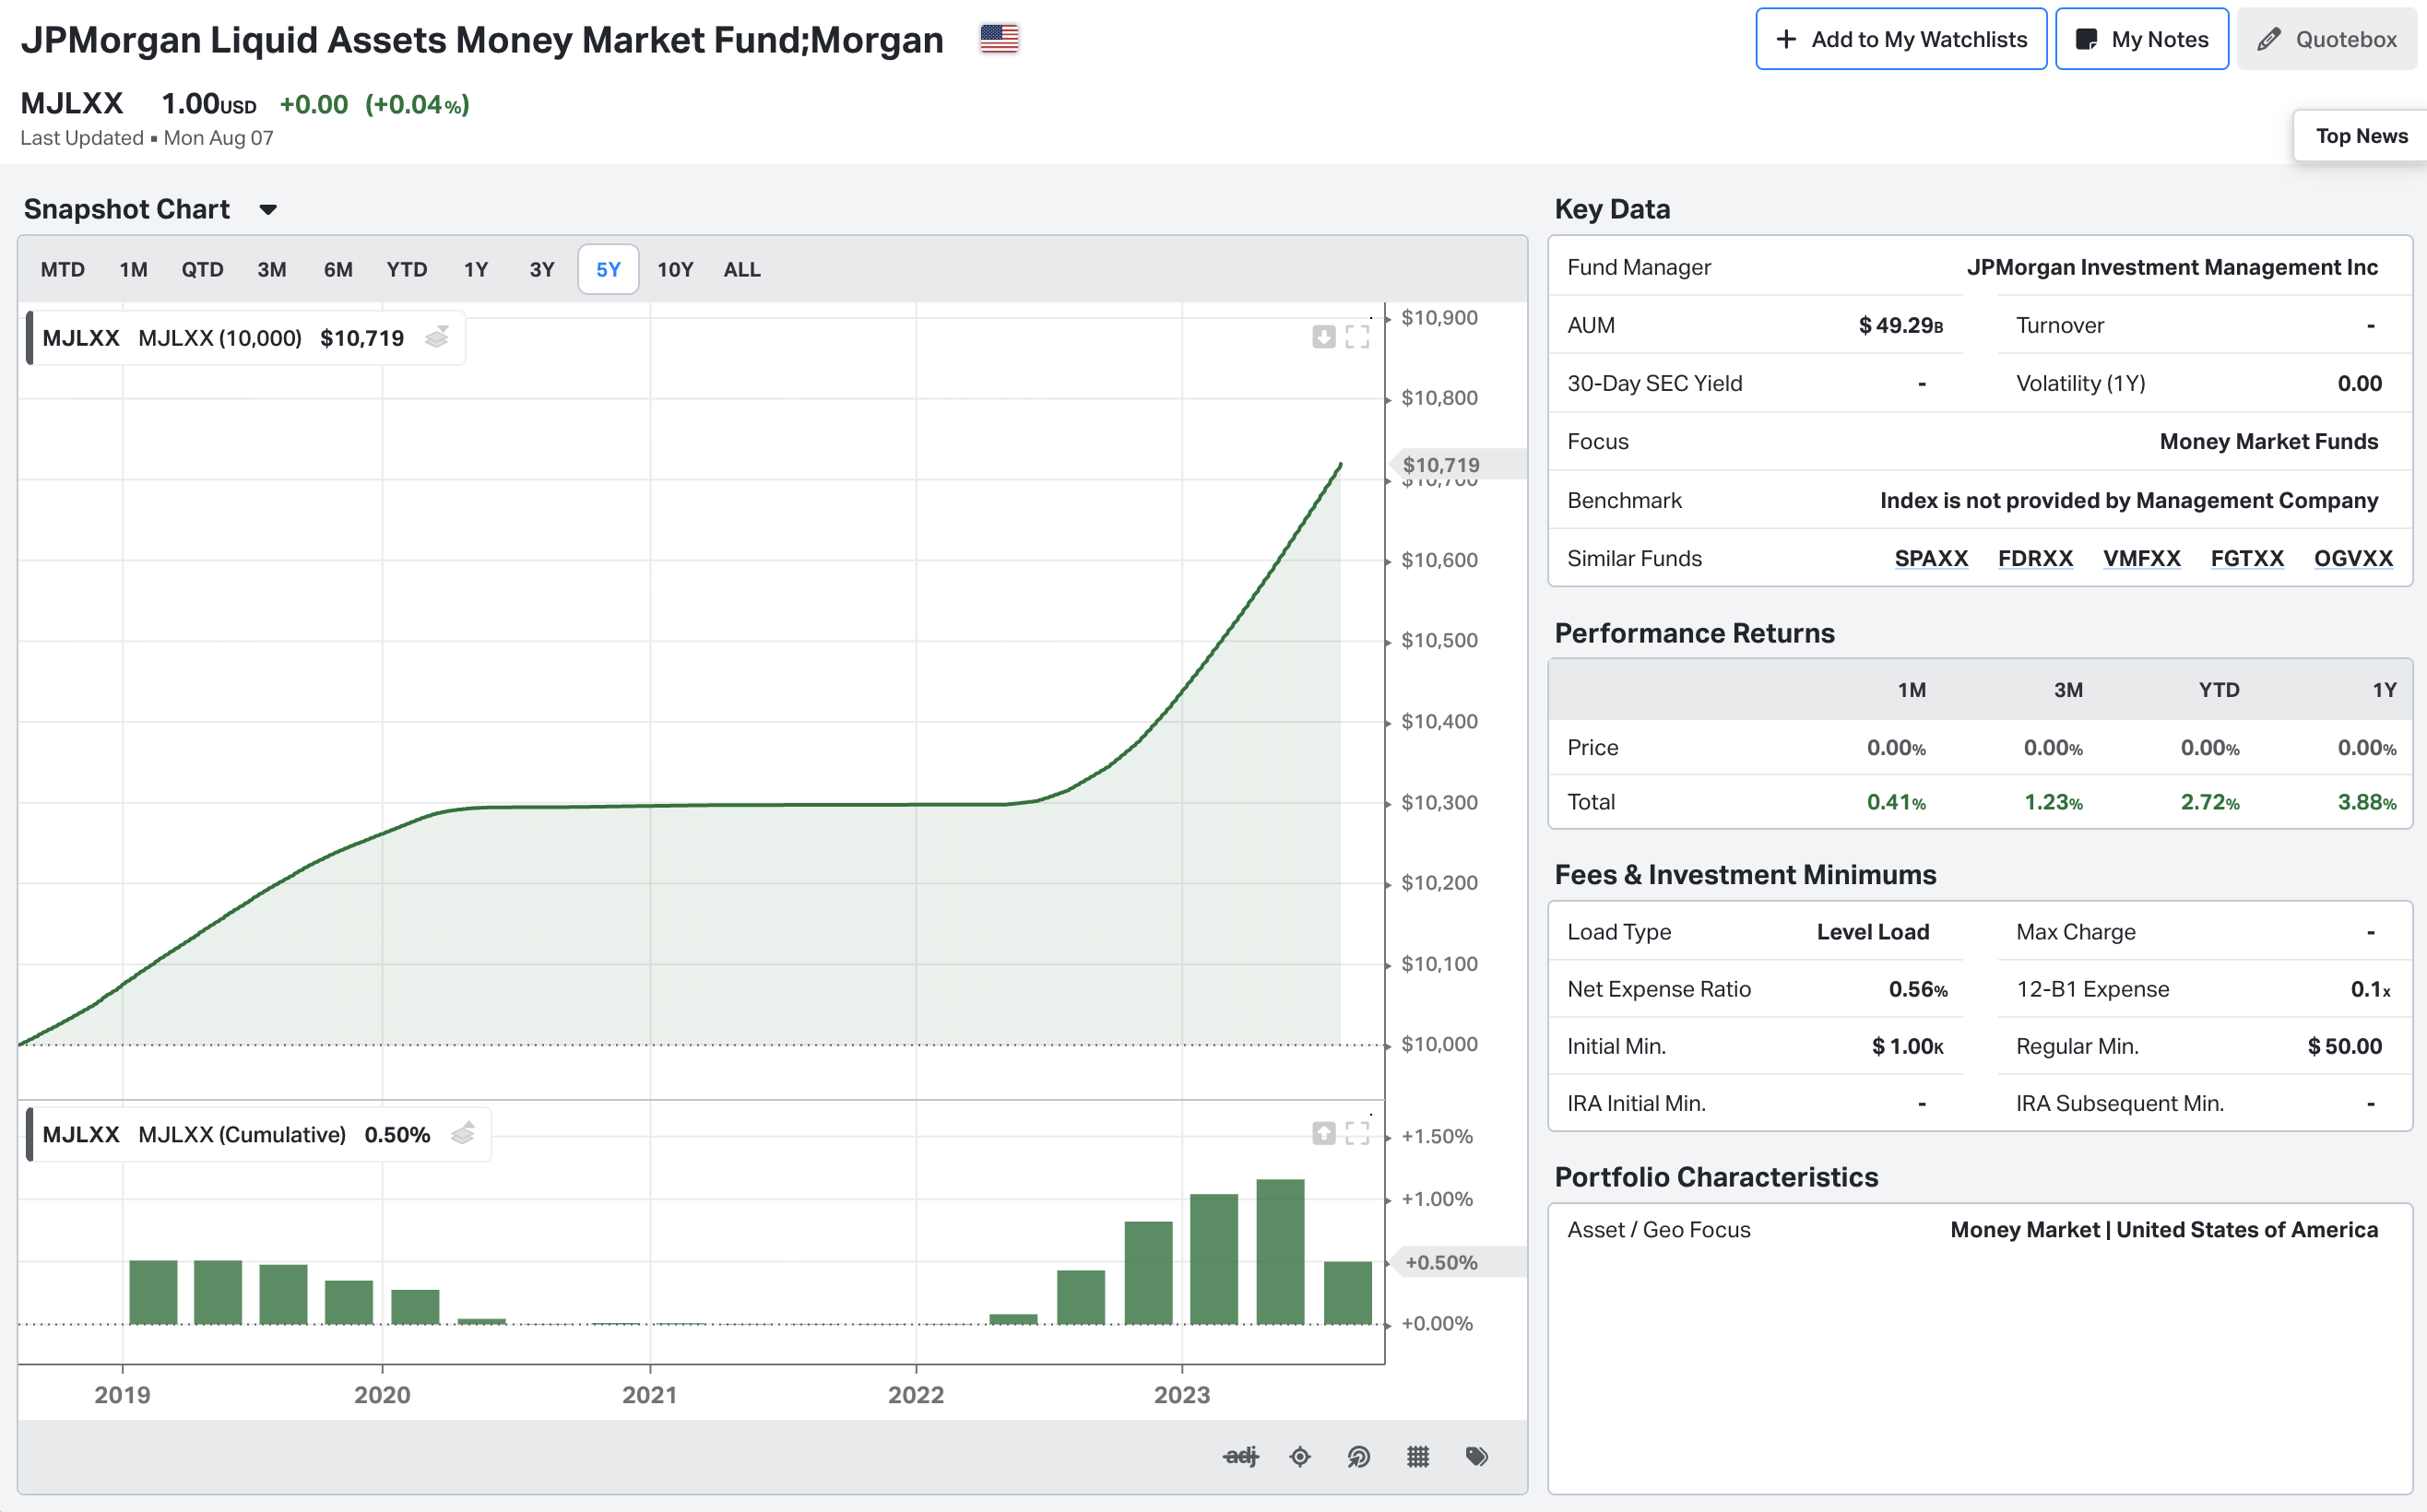This screenshot has width=2427, height=1512.
Task: Select the 3M time range
Action: pyautogui.click(x=272, y=269)
